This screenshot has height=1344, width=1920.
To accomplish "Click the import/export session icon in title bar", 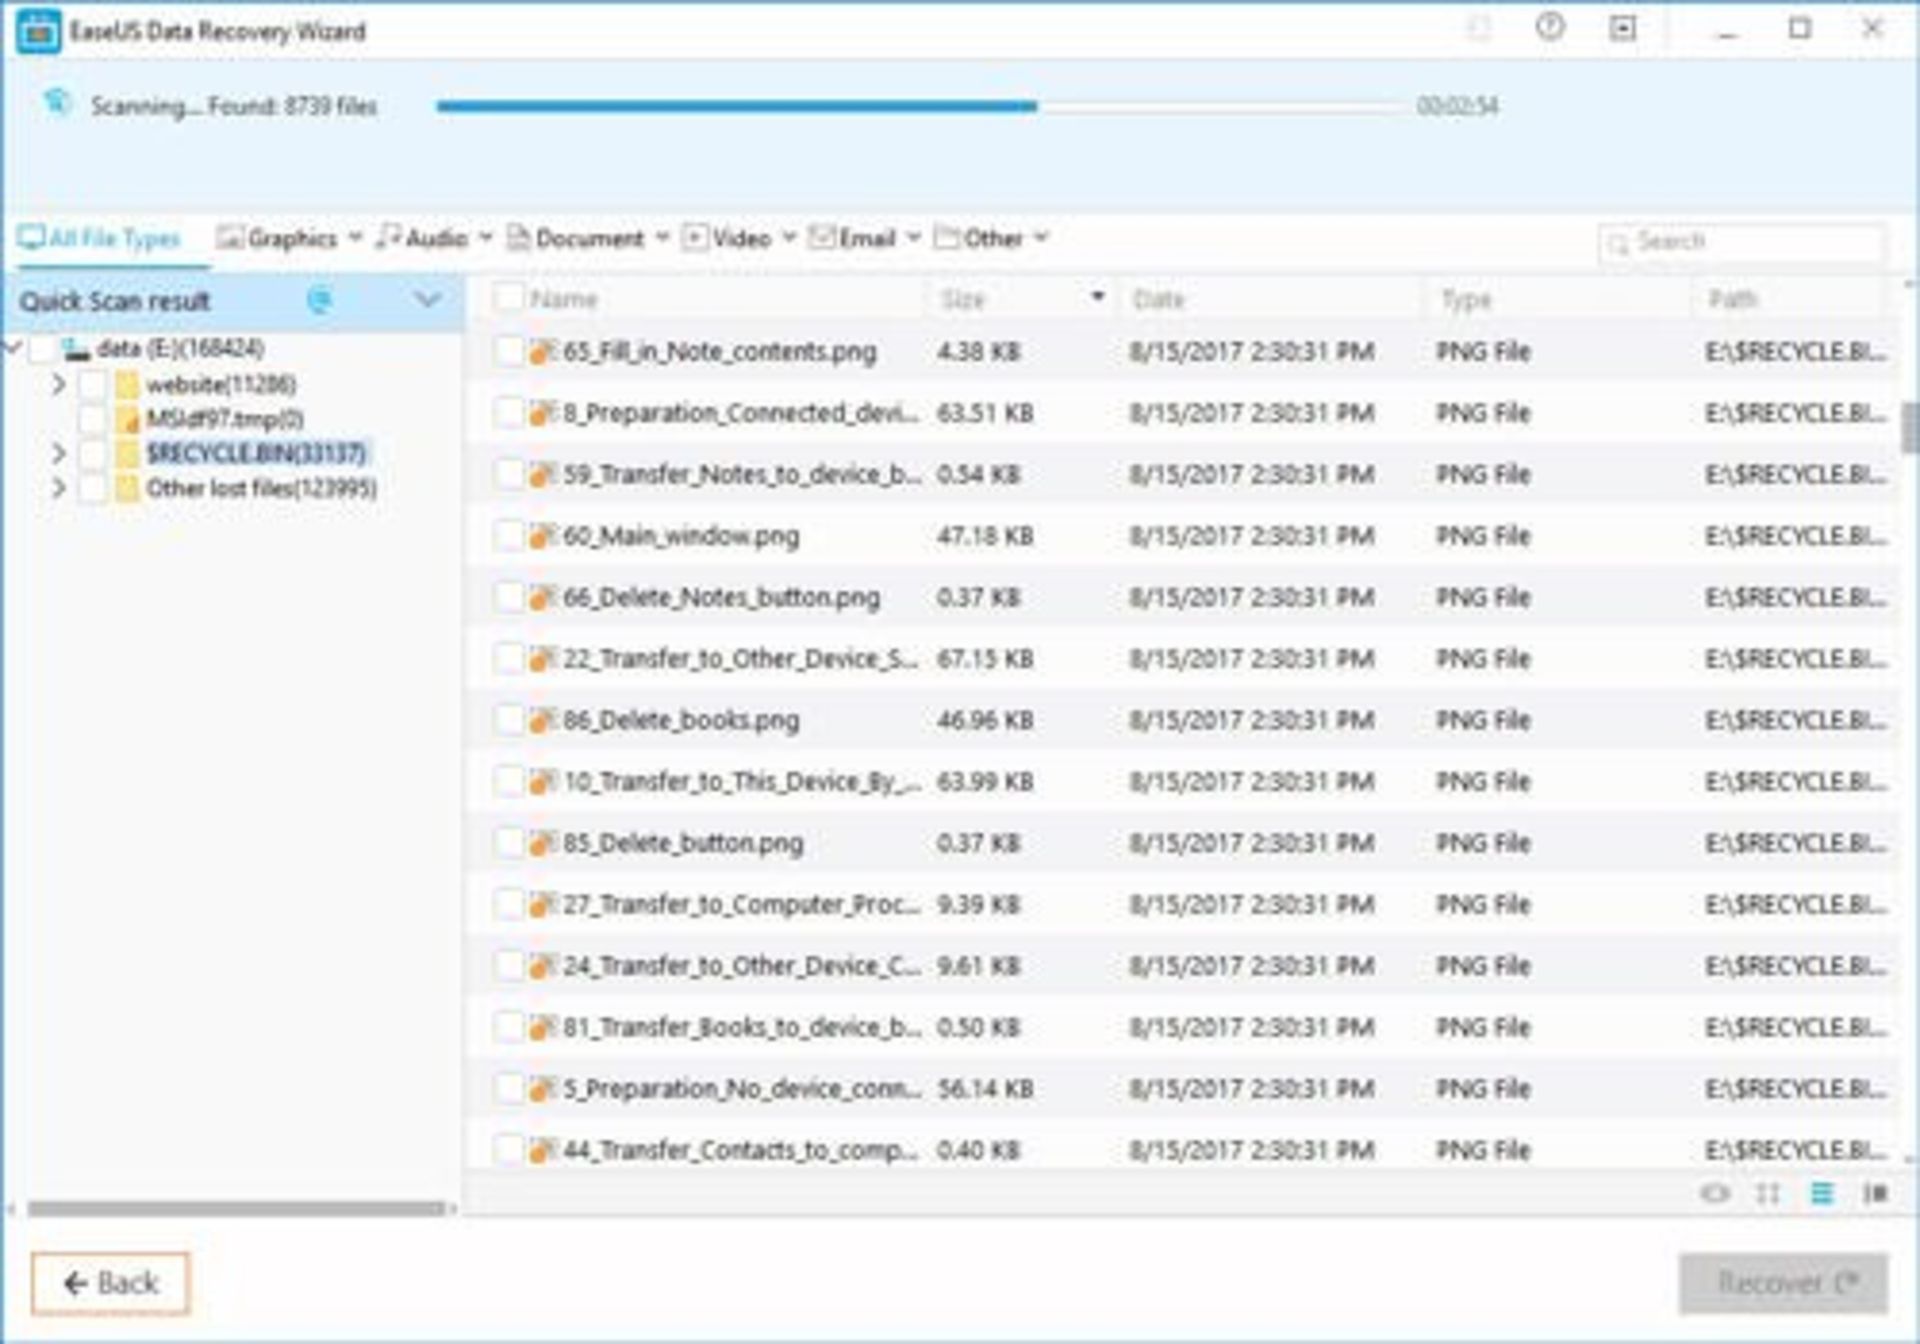I will click(x=1622, y=28).
